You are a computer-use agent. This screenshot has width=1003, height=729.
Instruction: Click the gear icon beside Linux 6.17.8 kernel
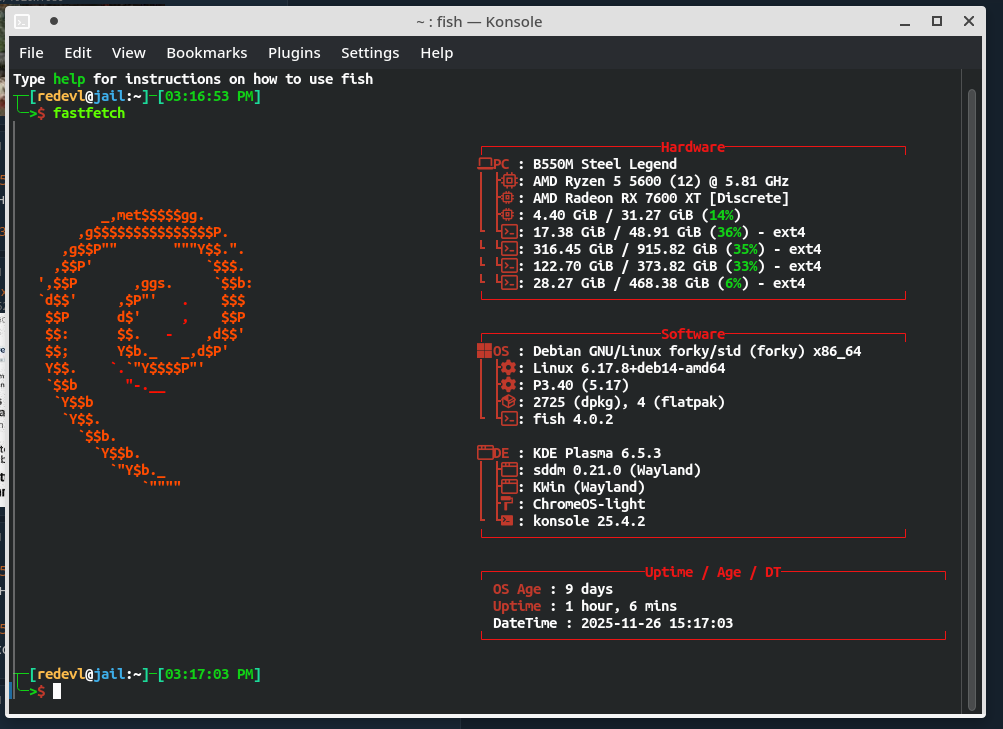[x=508, y=368]
